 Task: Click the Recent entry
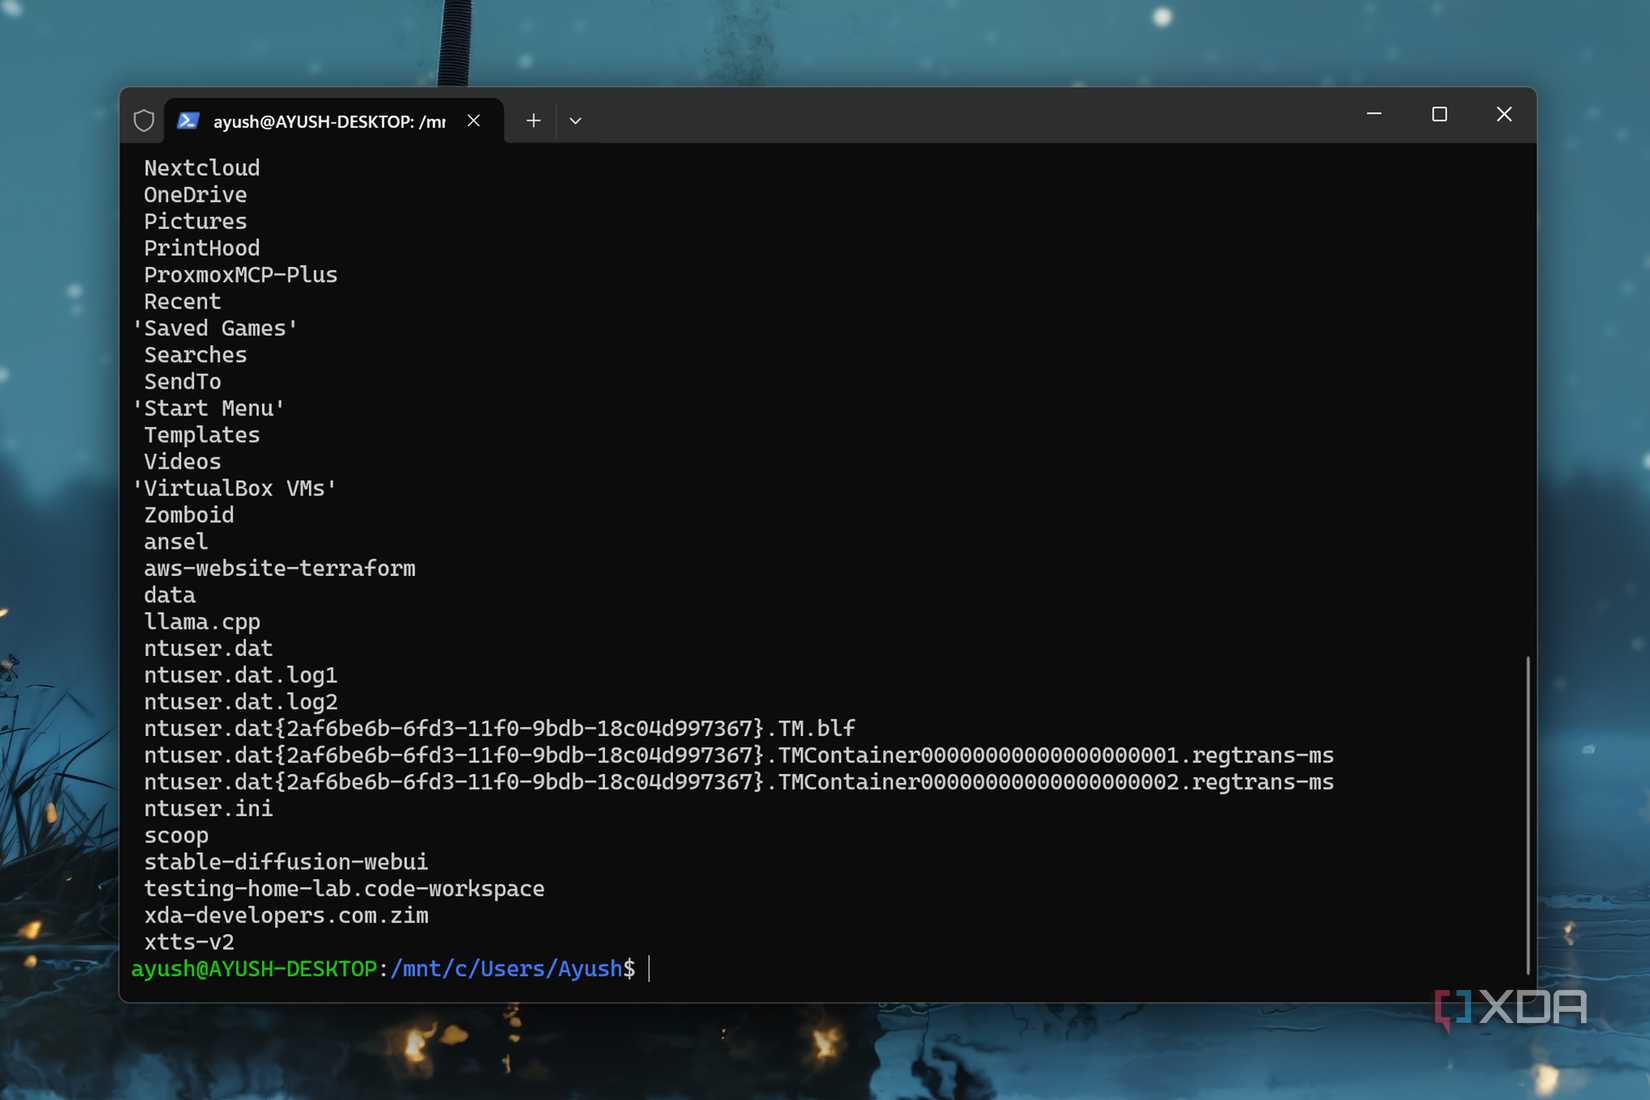pyautogui.click(x=182, y=302)
